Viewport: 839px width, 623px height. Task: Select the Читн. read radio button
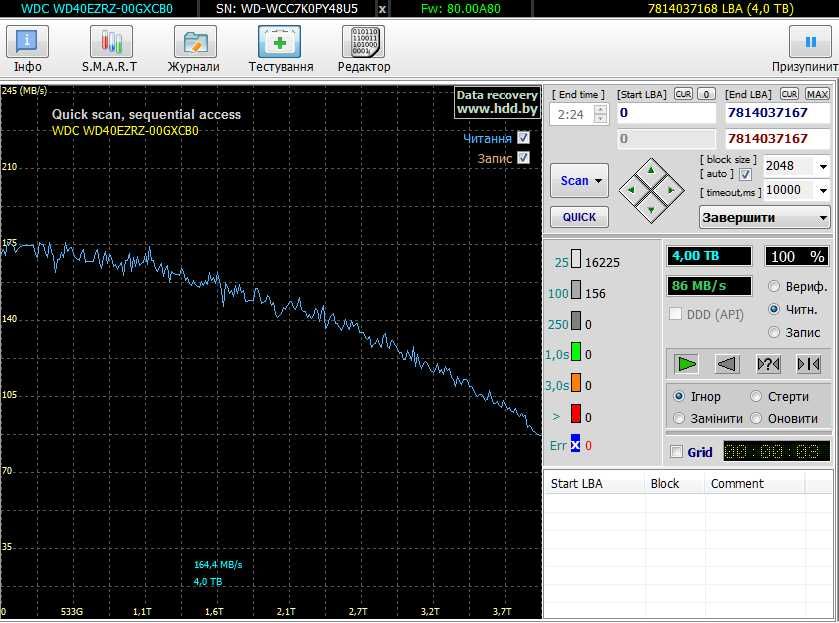pyautogui.click(x=774, y=309)
